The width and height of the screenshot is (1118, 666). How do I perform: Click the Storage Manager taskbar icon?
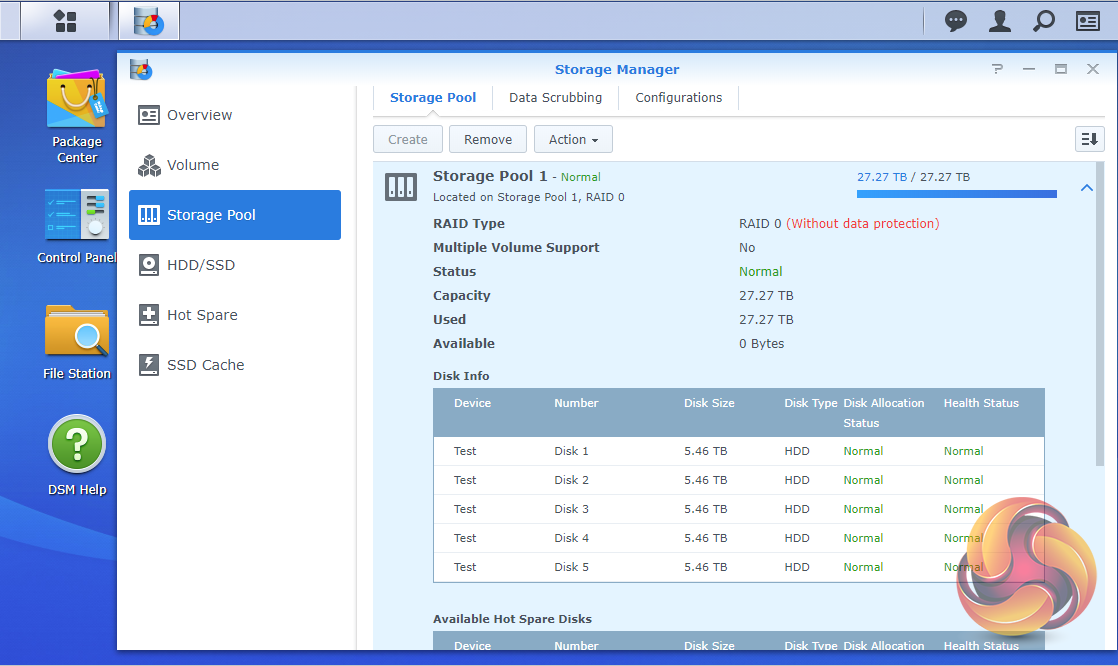click(149, 20)
